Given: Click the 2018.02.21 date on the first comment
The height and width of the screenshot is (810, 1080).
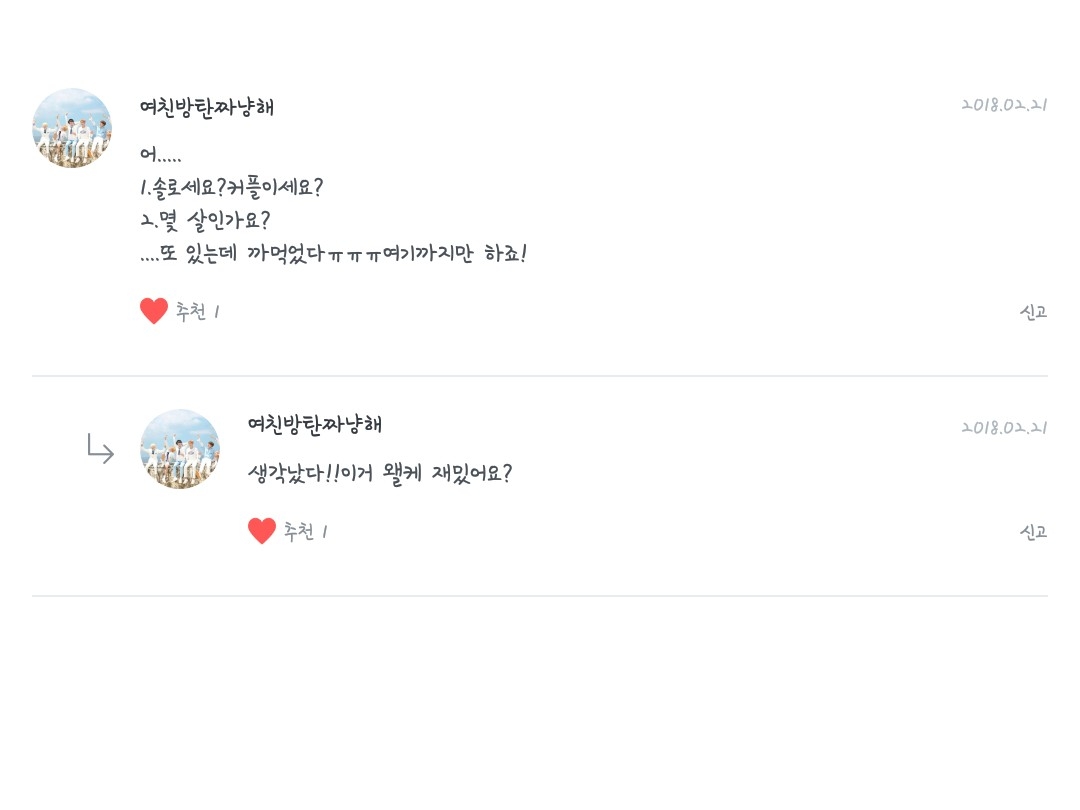Looking at the screenshot, I should pyautogui.click(x=1004, y=105).
